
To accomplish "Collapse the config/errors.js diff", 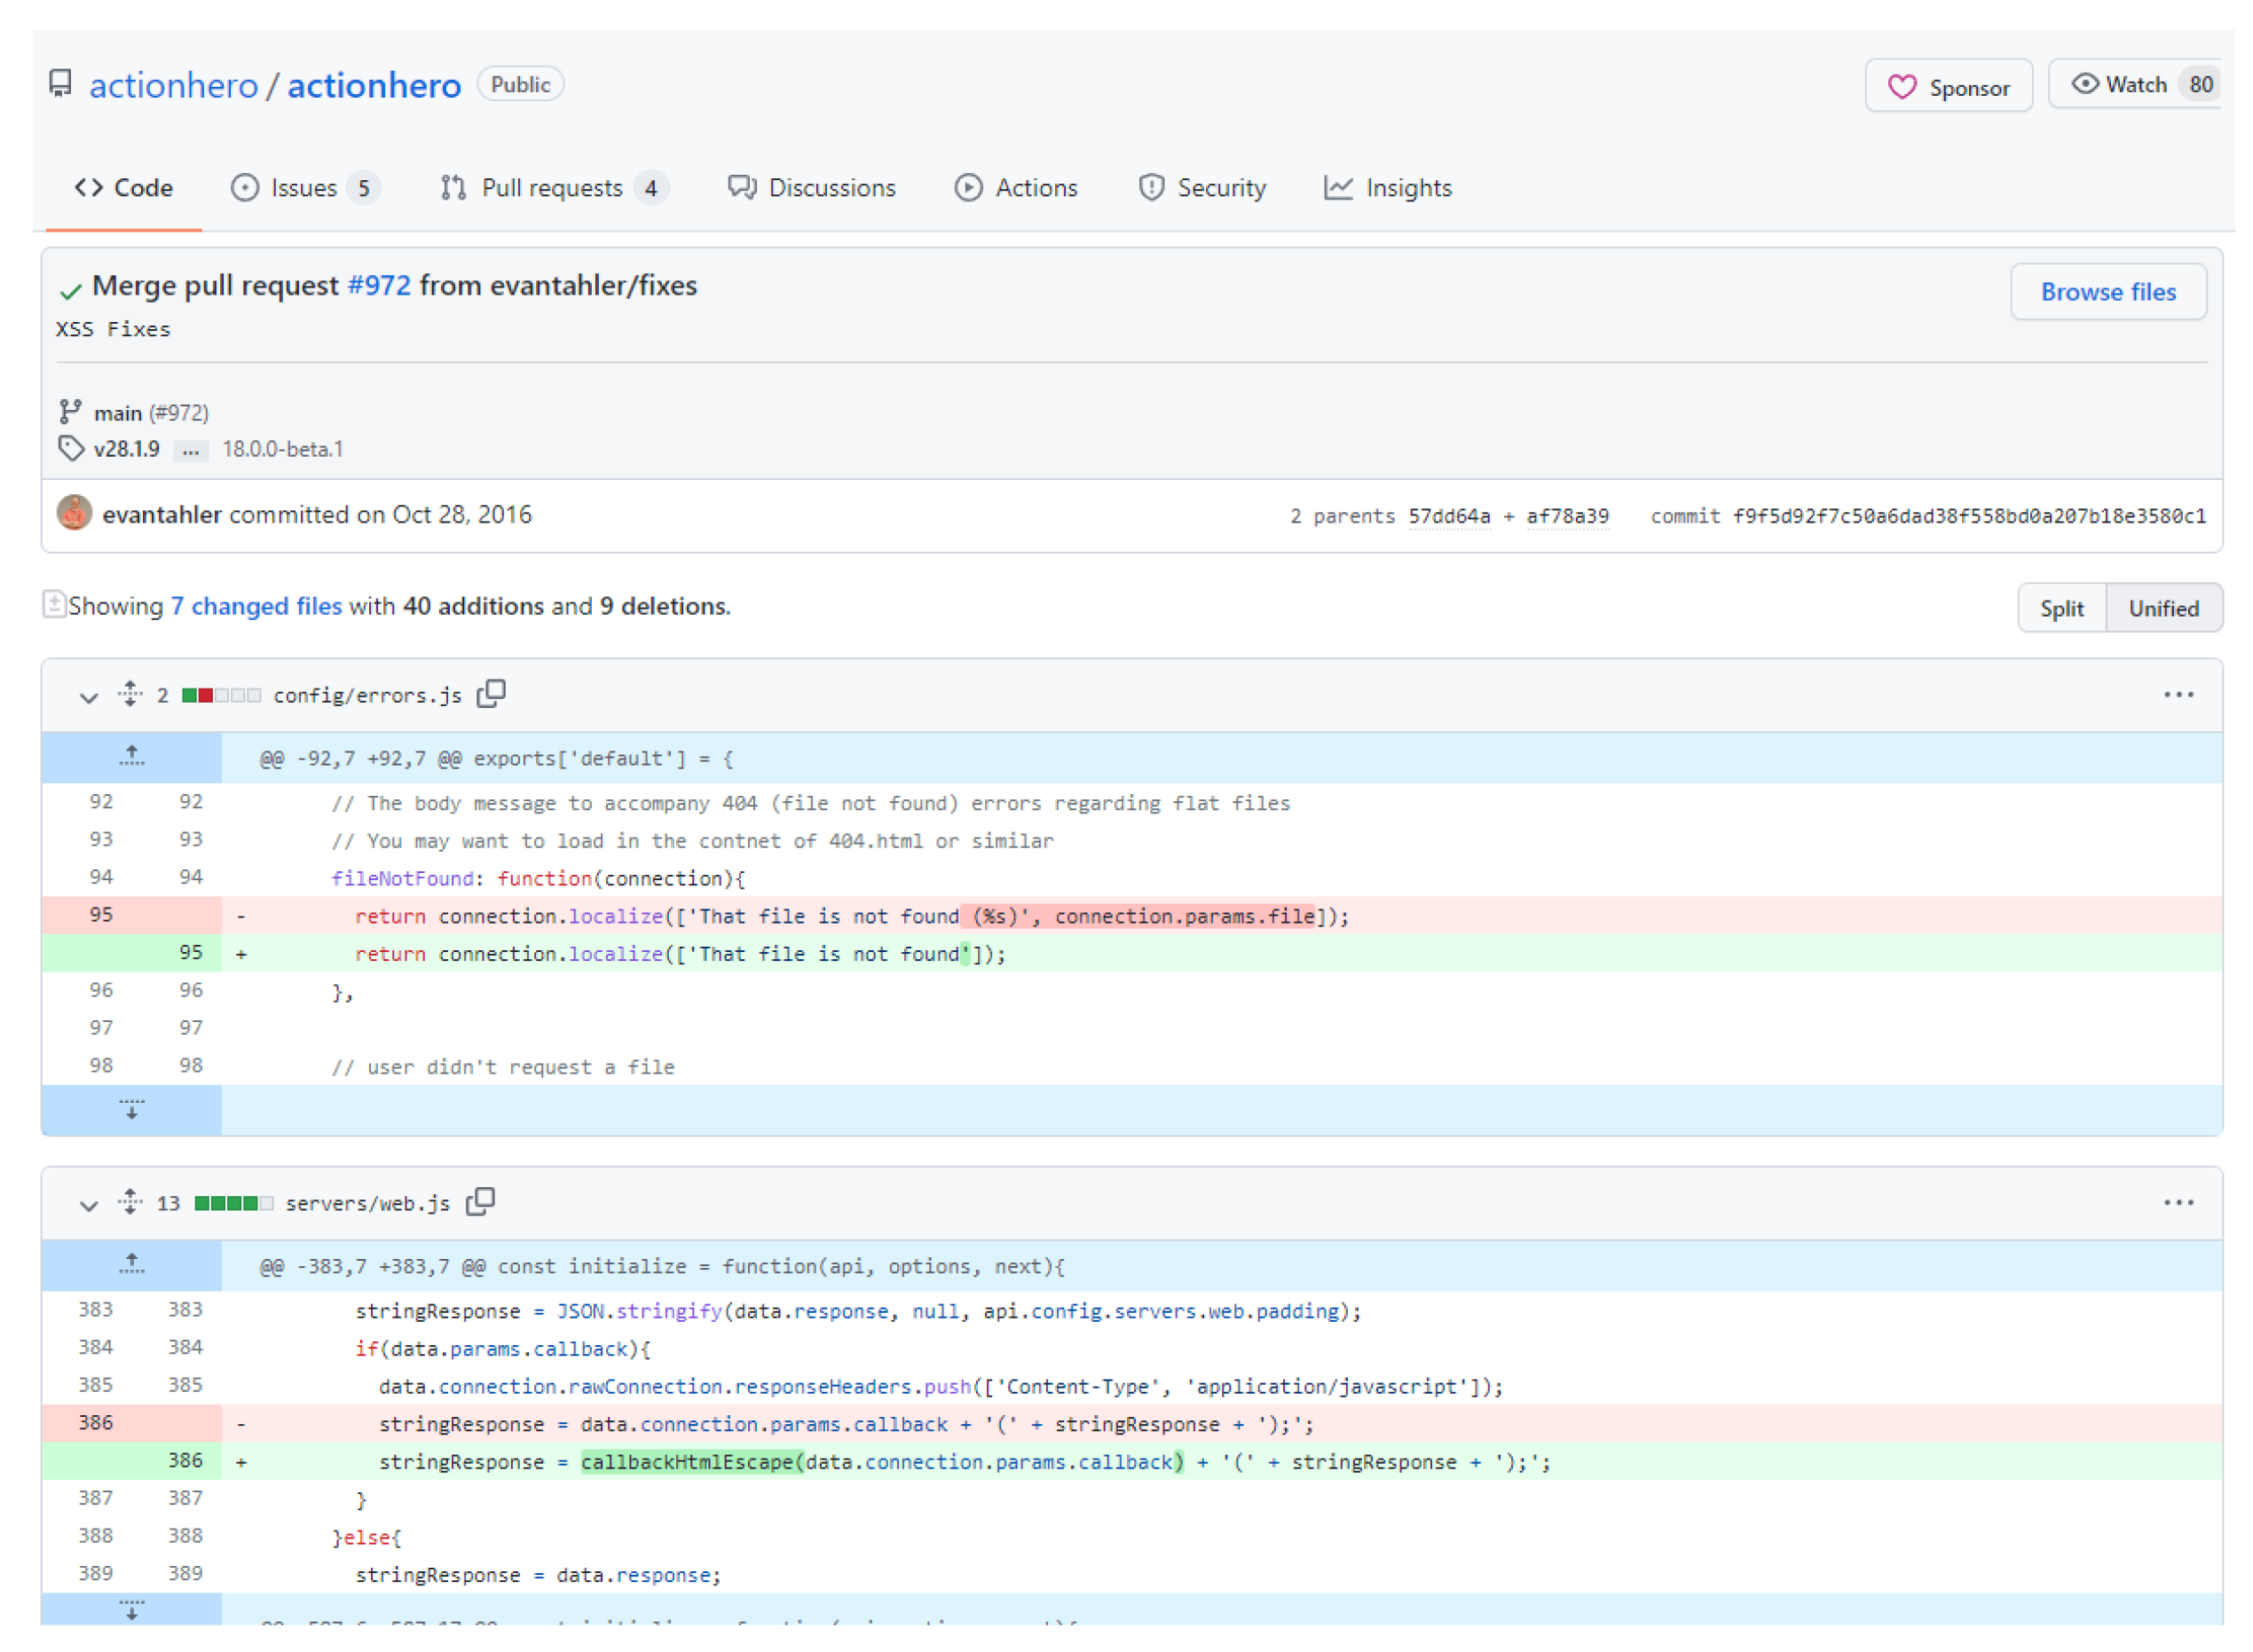I will [x=89, y=697].
